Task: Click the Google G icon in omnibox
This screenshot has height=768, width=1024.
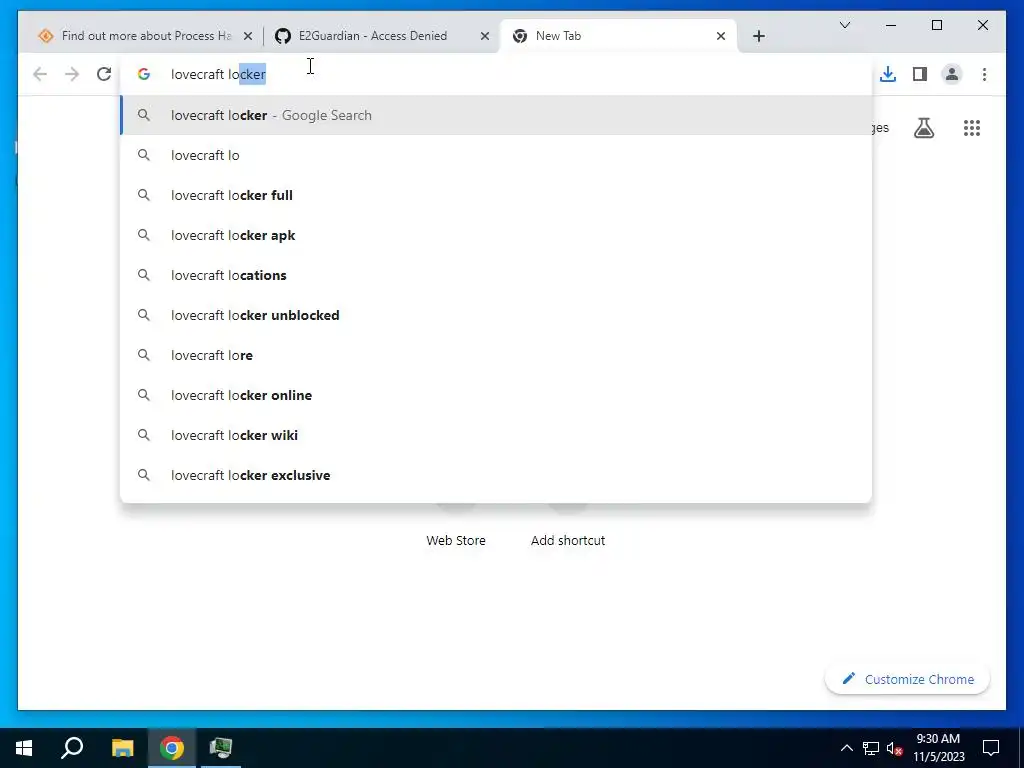Action: click(144, 74)
